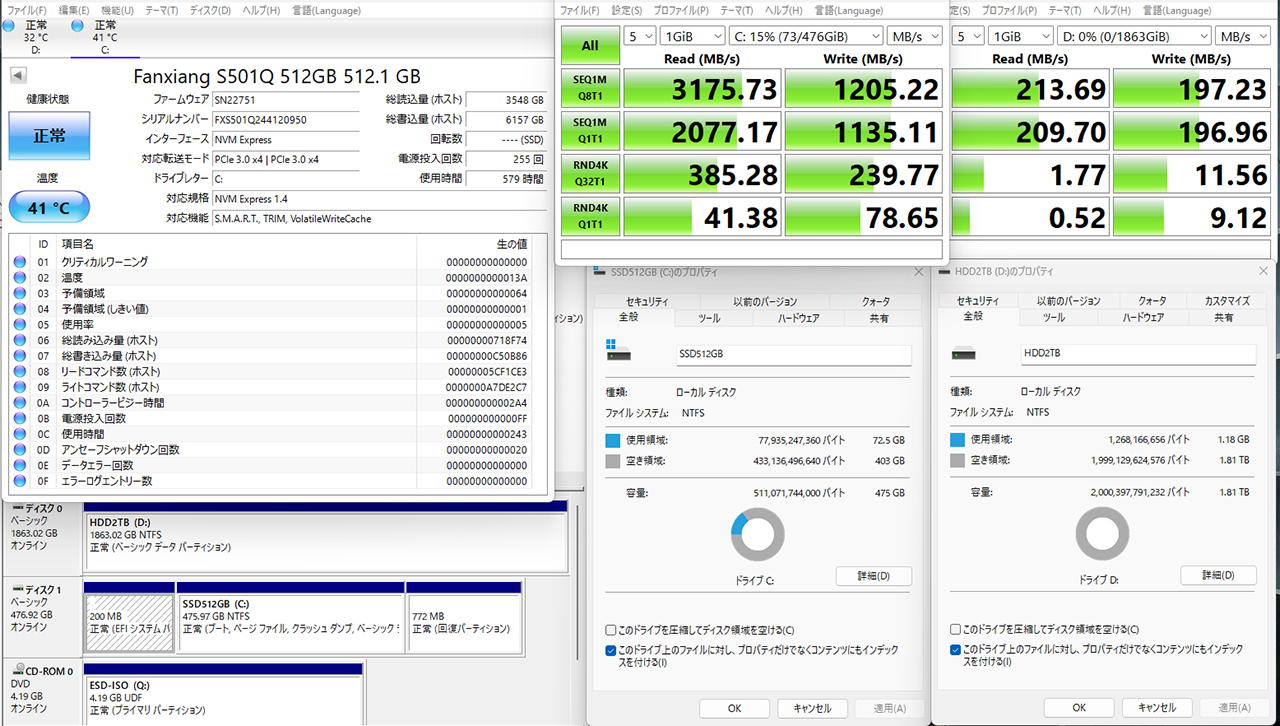Select the D: drive 32 °C status icon

point(9,25)
